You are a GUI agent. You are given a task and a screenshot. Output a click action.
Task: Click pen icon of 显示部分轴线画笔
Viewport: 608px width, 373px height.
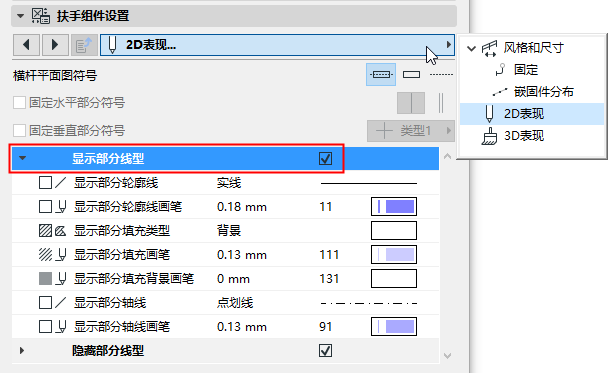61,326
